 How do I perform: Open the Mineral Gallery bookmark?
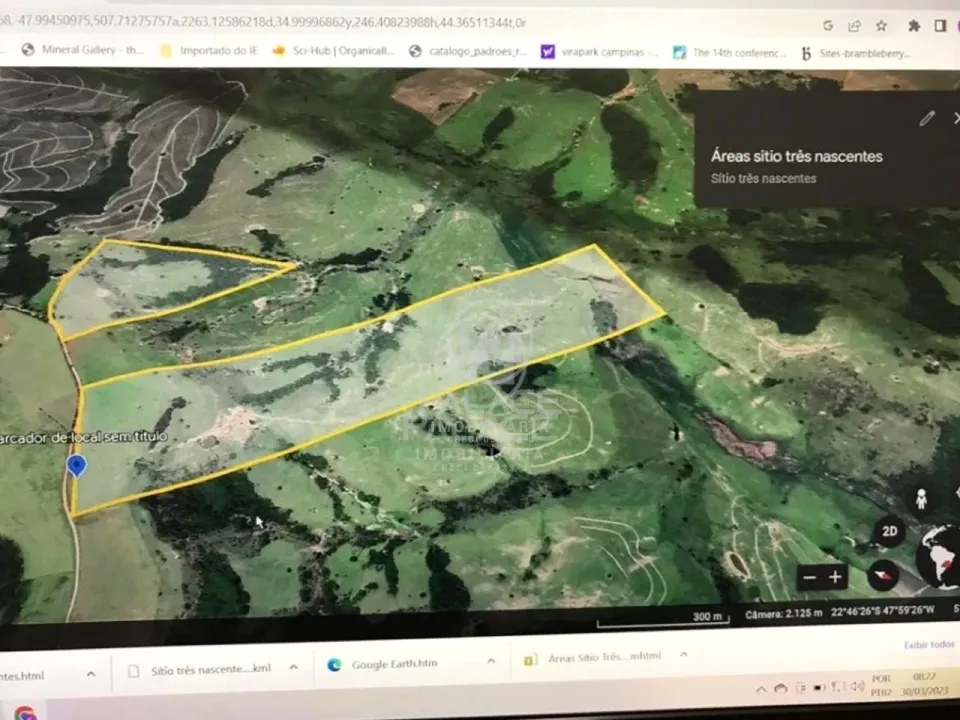click(x=81, y=50)
